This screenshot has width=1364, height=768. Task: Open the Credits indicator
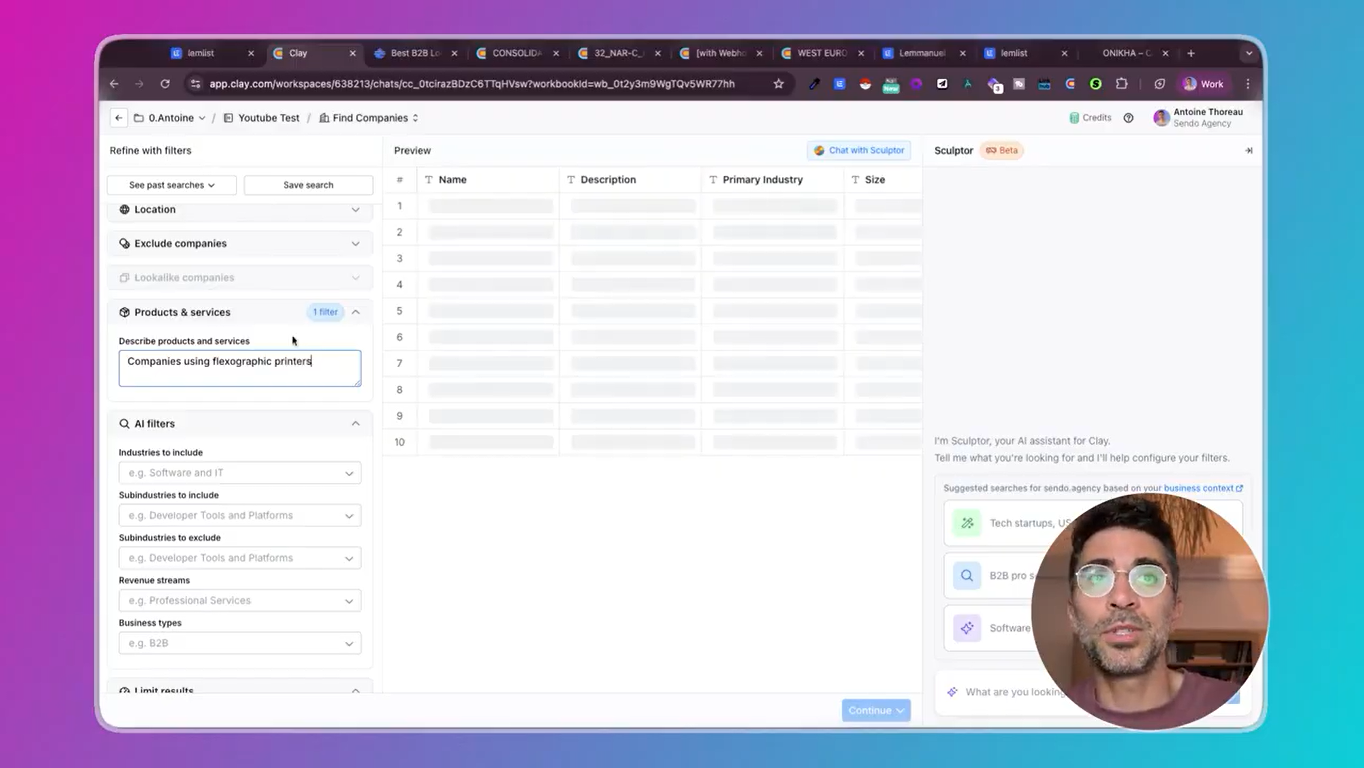click(x=1090, y=118)
